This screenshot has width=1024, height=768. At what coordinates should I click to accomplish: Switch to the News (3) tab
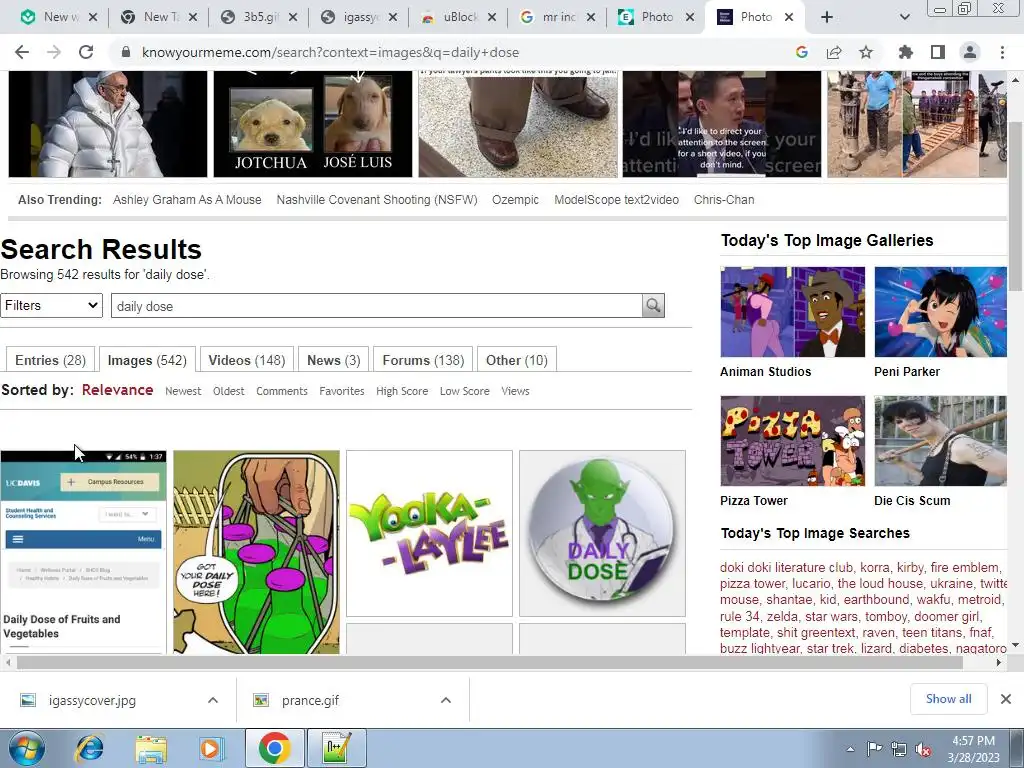[334, 360]
